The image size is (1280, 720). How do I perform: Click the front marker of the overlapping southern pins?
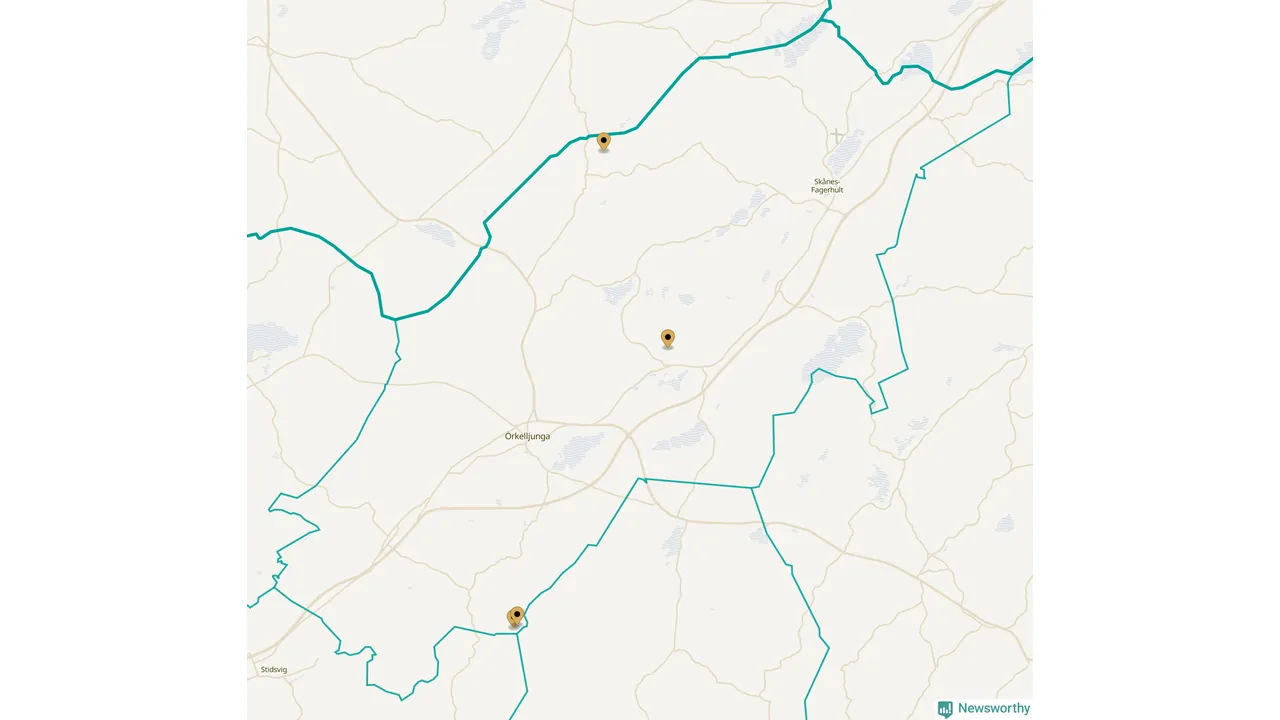(517, 615)
